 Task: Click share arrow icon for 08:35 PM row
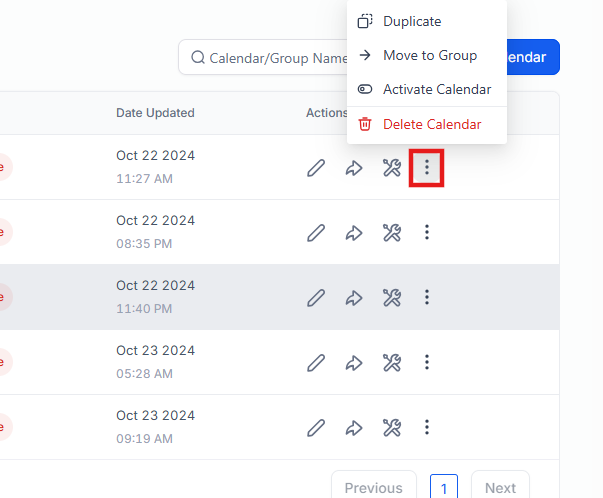pos(354,233)
